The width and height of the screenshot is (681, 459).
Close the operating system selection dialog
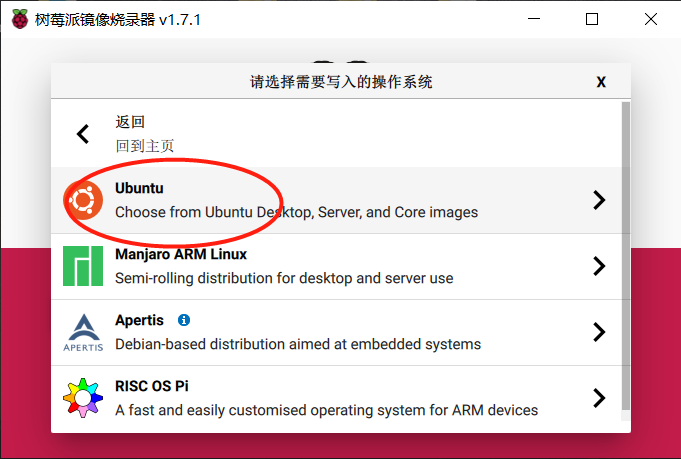point(601,82)
